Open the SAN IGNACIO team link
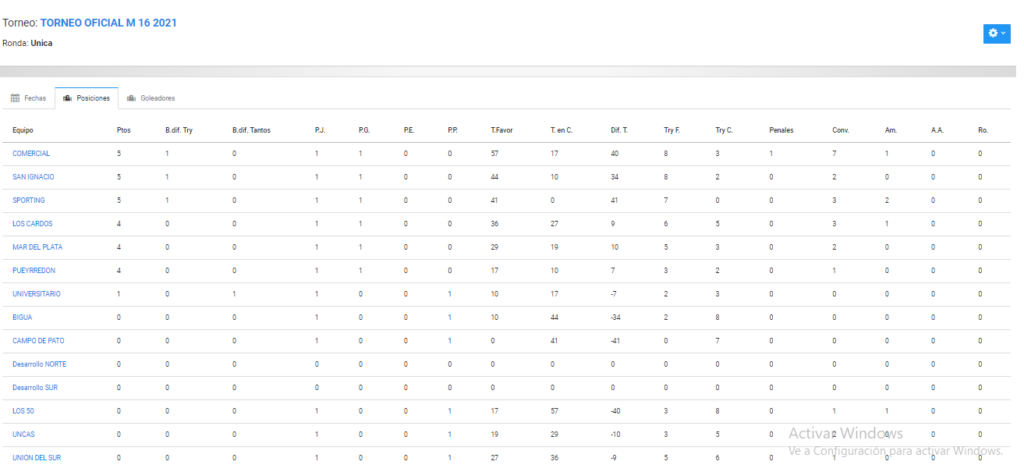The height and width of the screenshot is (472, 1024). tap(33, 177)
